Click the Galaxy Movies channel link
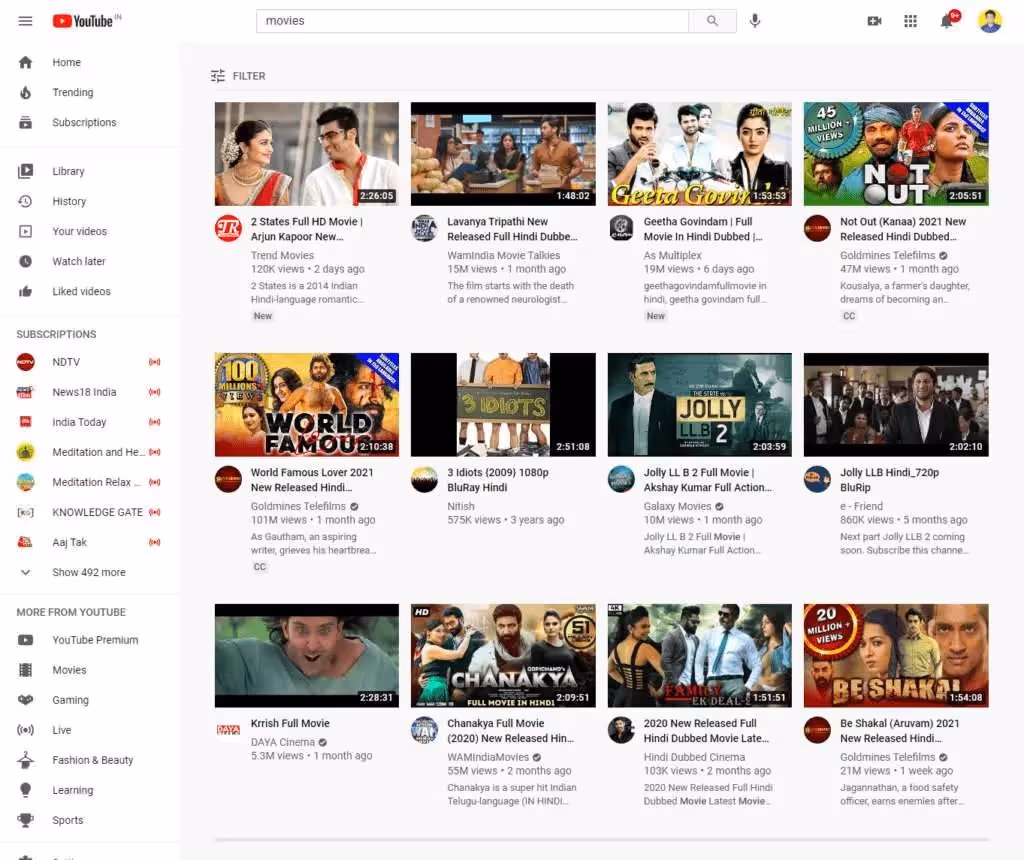Viewport: 1024px width, 860px height. [x=676, y=506]
